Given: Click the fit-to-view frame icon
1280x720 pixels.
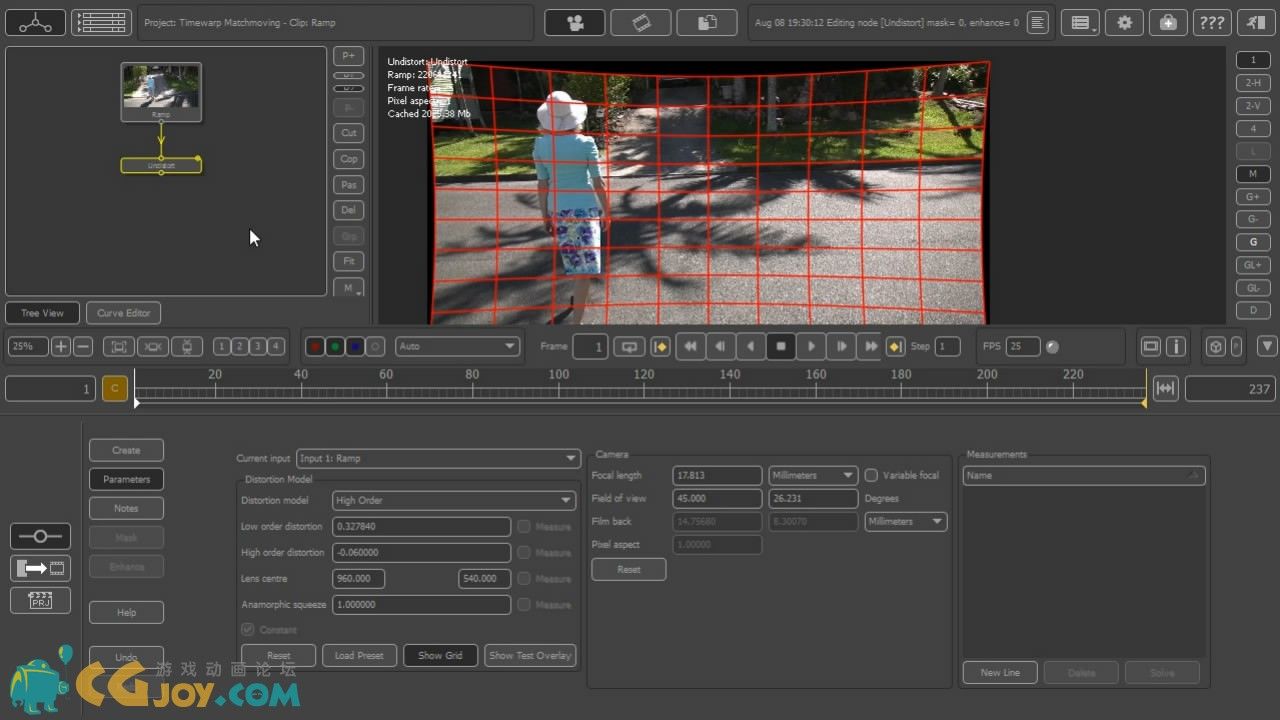Looking at the screenshot, I should coord(118,346).
